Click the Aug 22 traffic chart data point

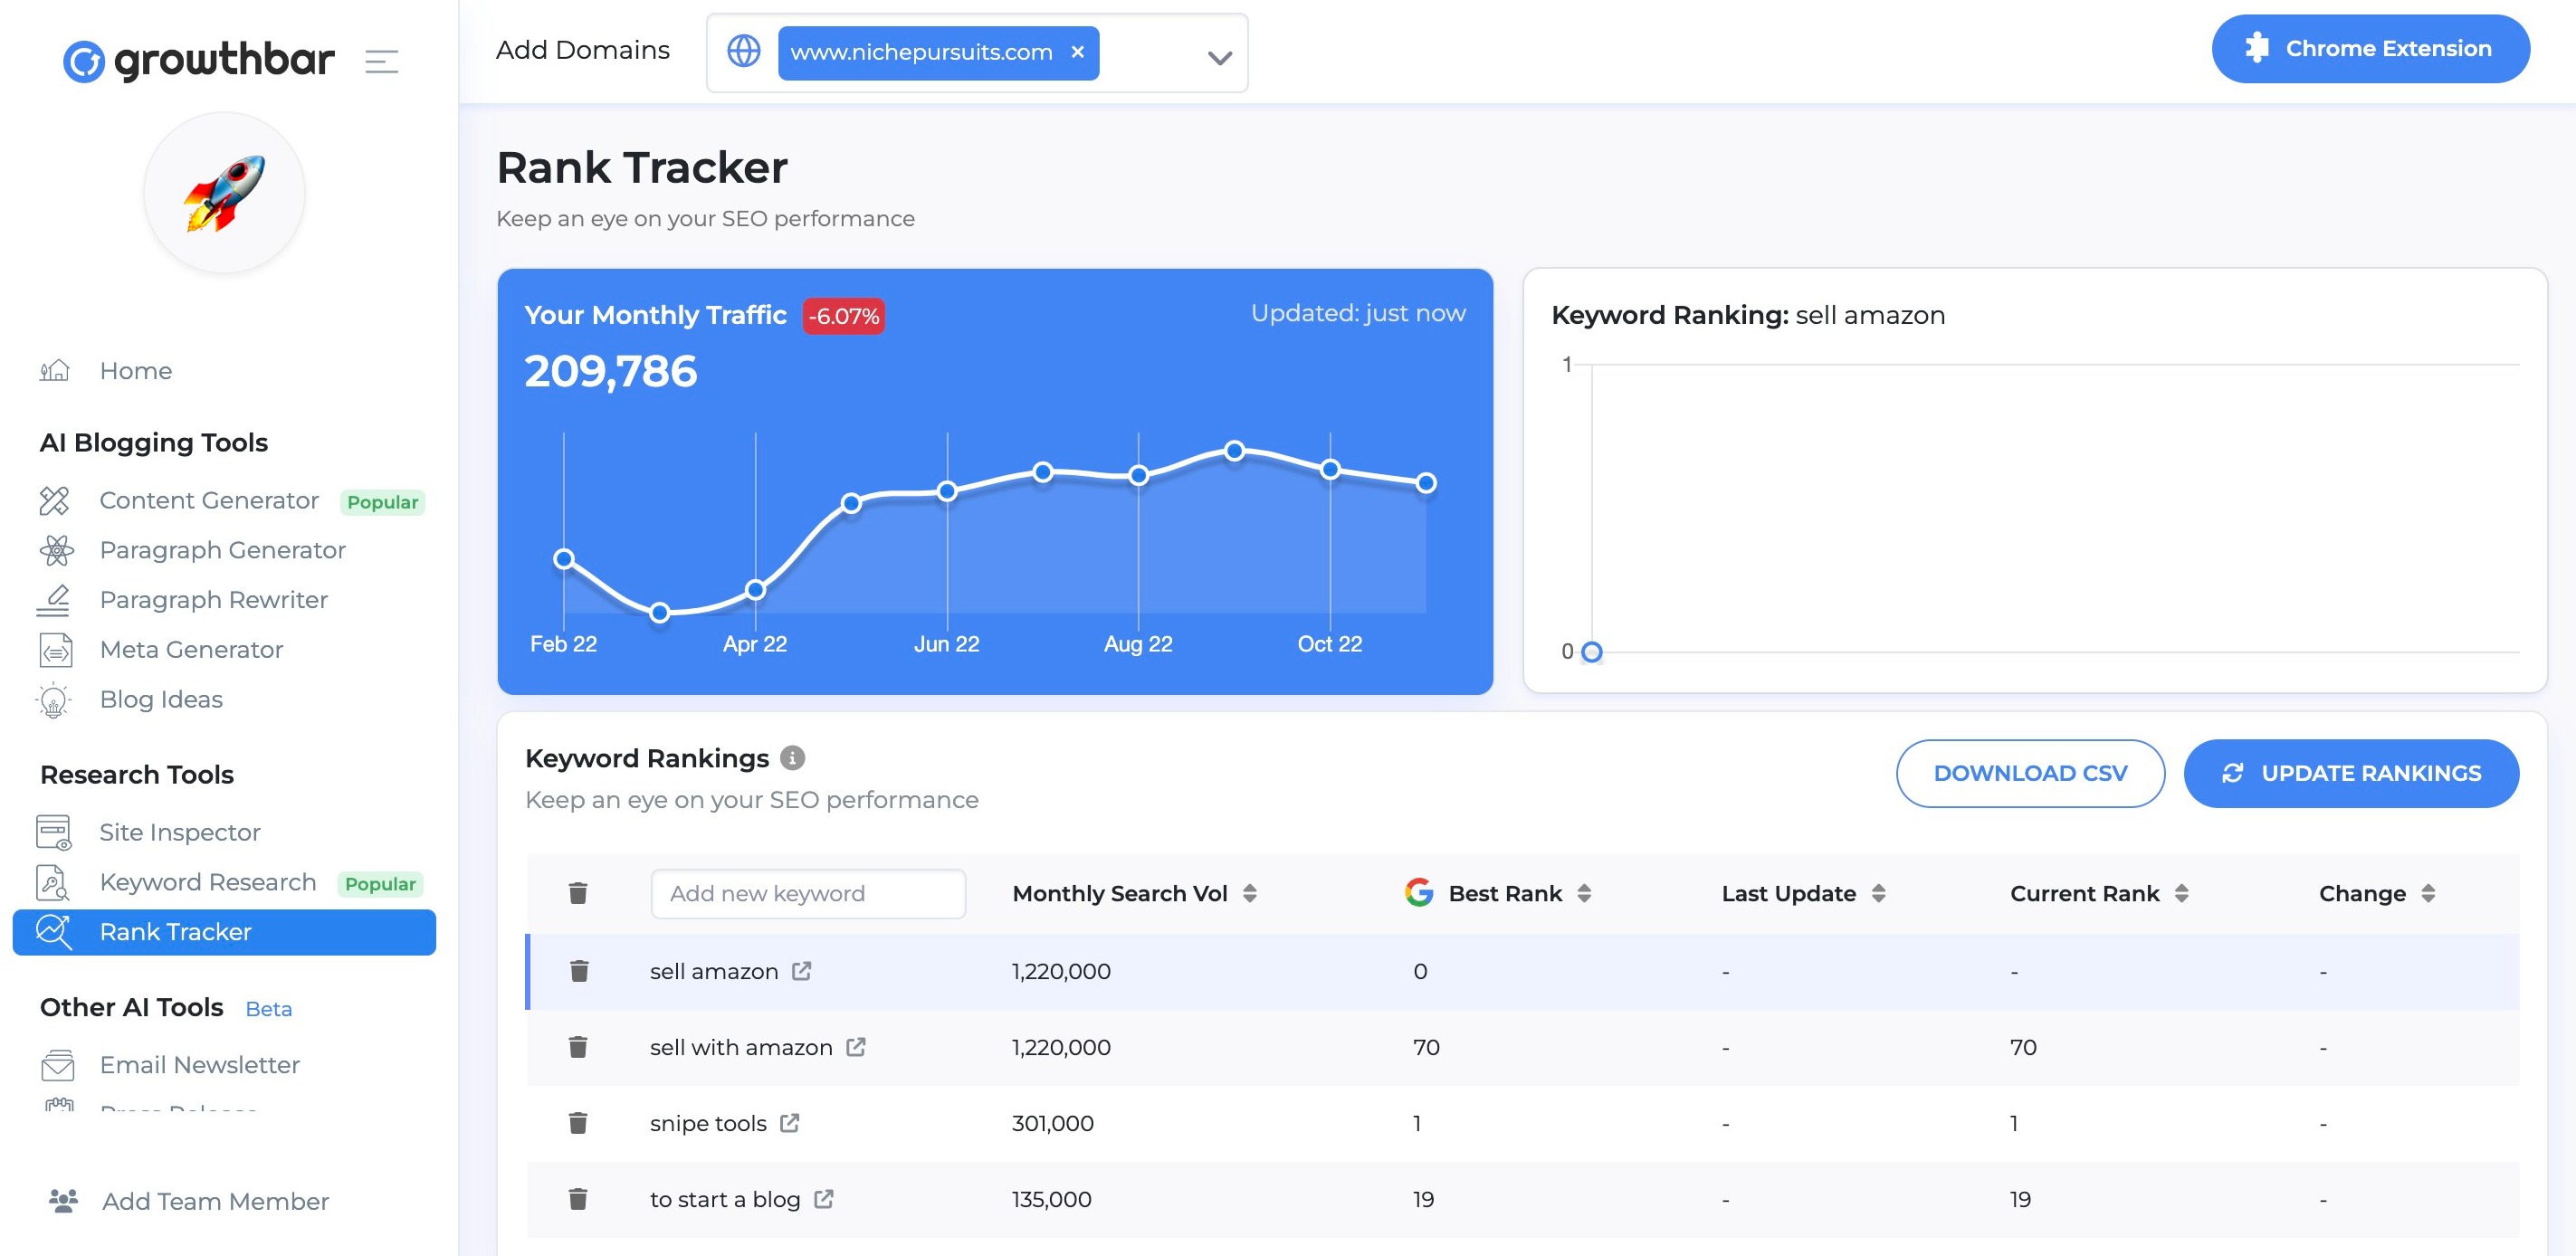pyautogui.click(x=1138, y=475)
